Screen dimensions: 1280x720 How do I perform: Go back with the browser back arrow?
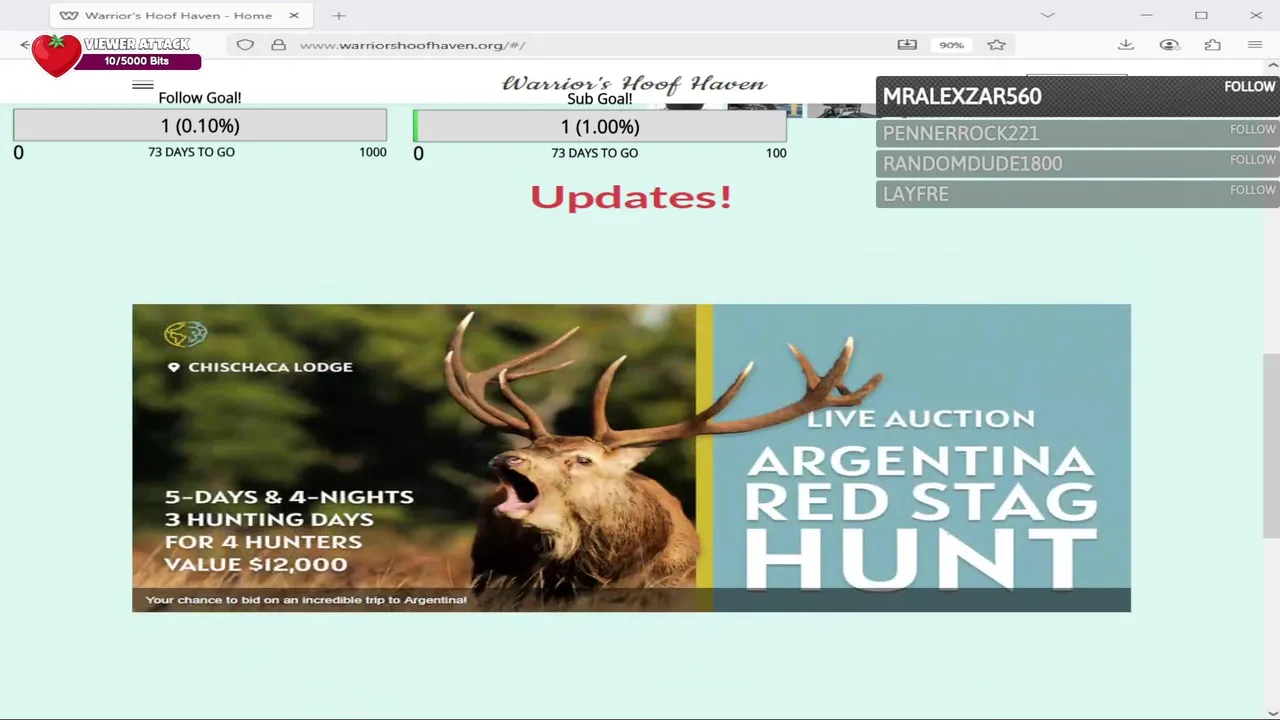(x=25, y=45)
